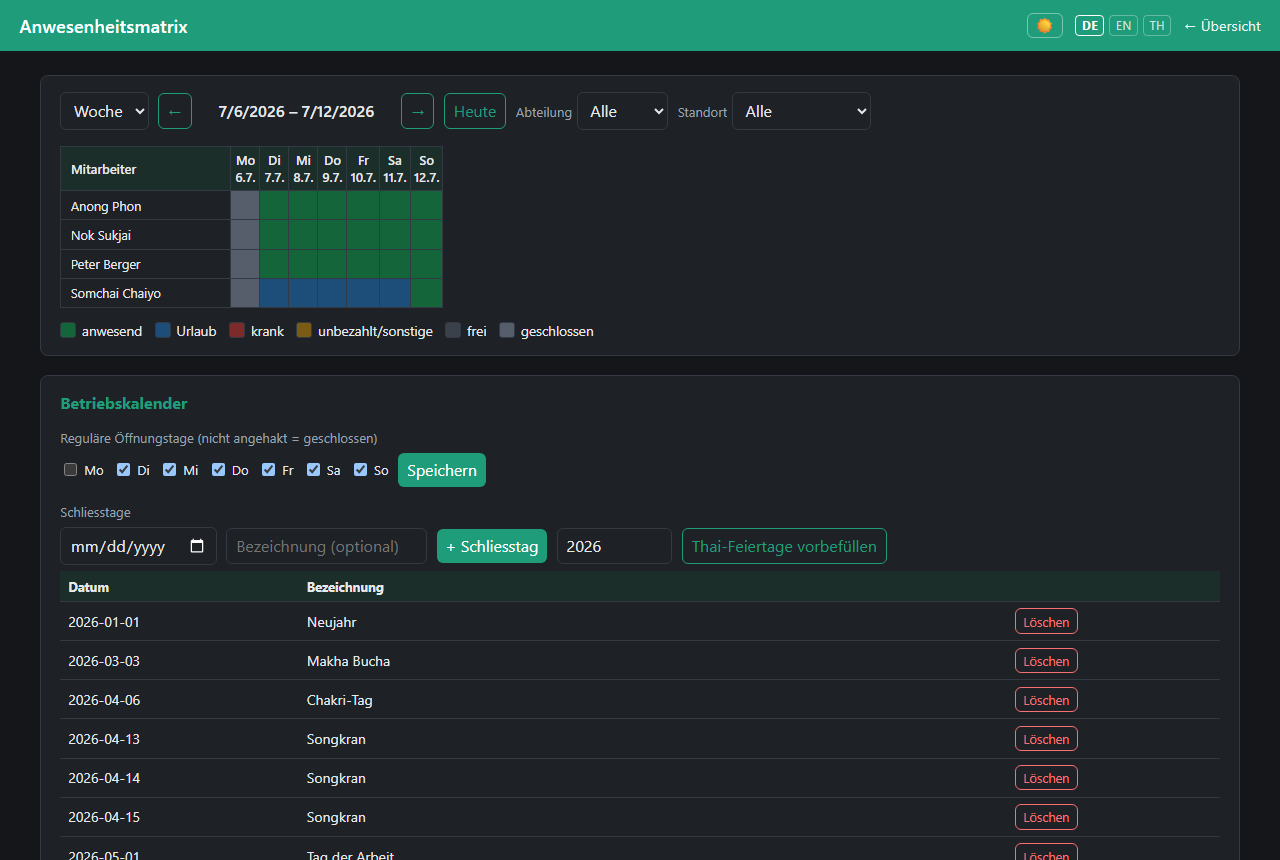Delete the Makha Bucha closing day
The image size is (1280, 860).
pyautogui.click(x=1046, y=660)
